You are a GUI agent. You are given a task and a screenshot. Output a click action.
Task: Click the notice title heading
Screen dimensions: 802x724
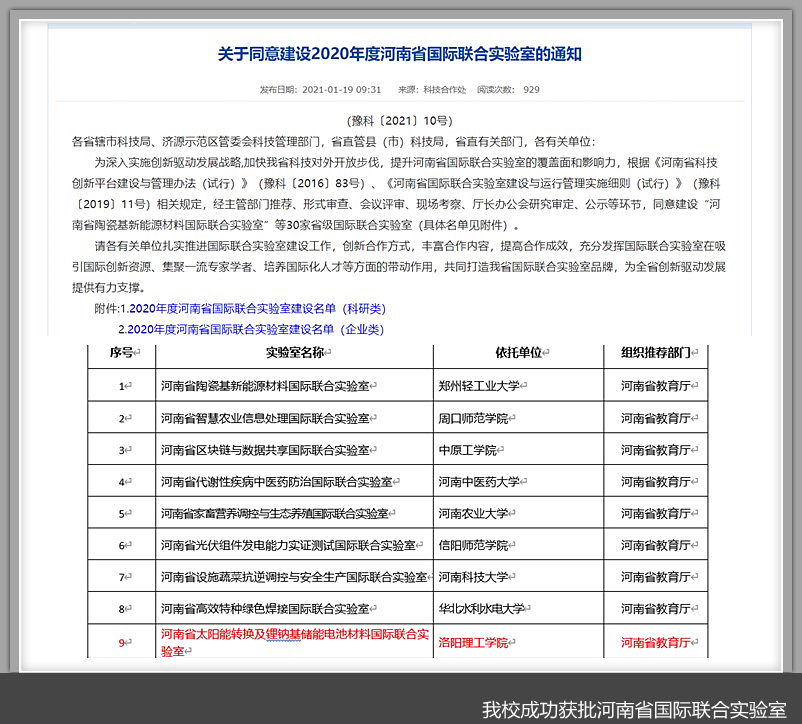[400, 54]
